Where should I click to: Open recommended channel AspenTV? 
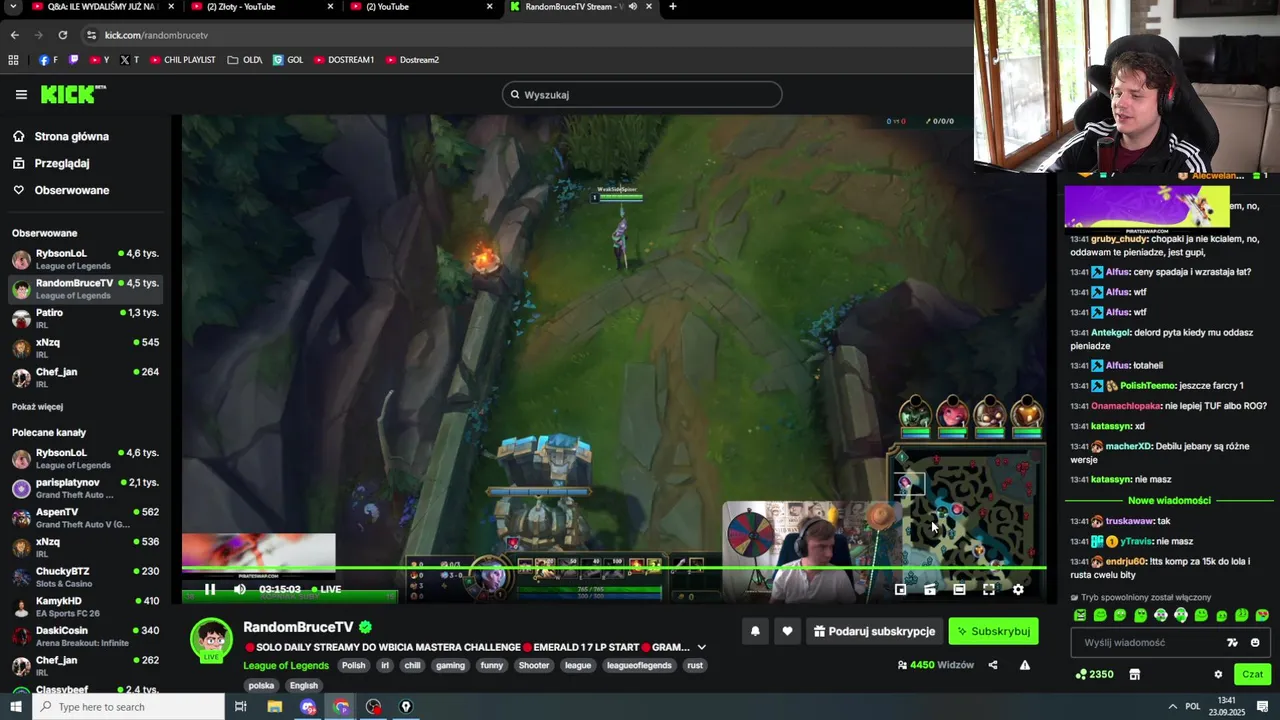85,518
